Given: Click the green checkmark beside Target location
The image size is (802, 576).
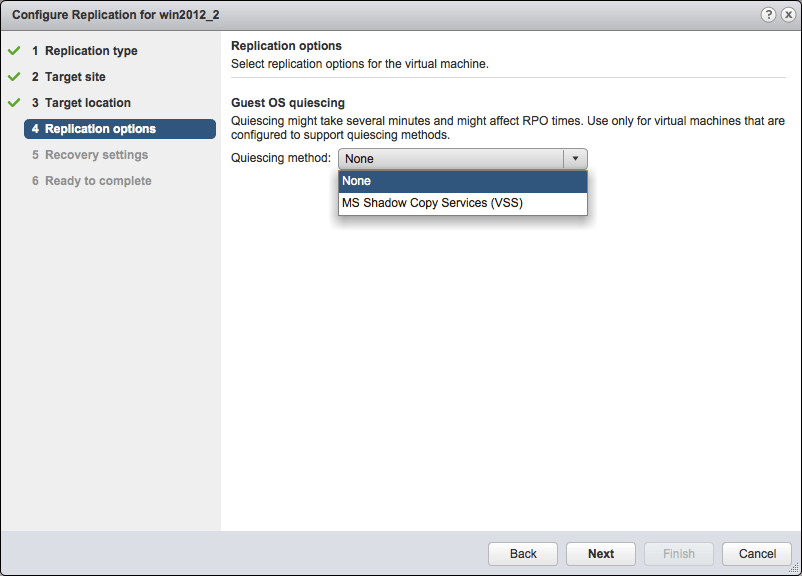Looking at the screenshot, I should coord(14,102).
